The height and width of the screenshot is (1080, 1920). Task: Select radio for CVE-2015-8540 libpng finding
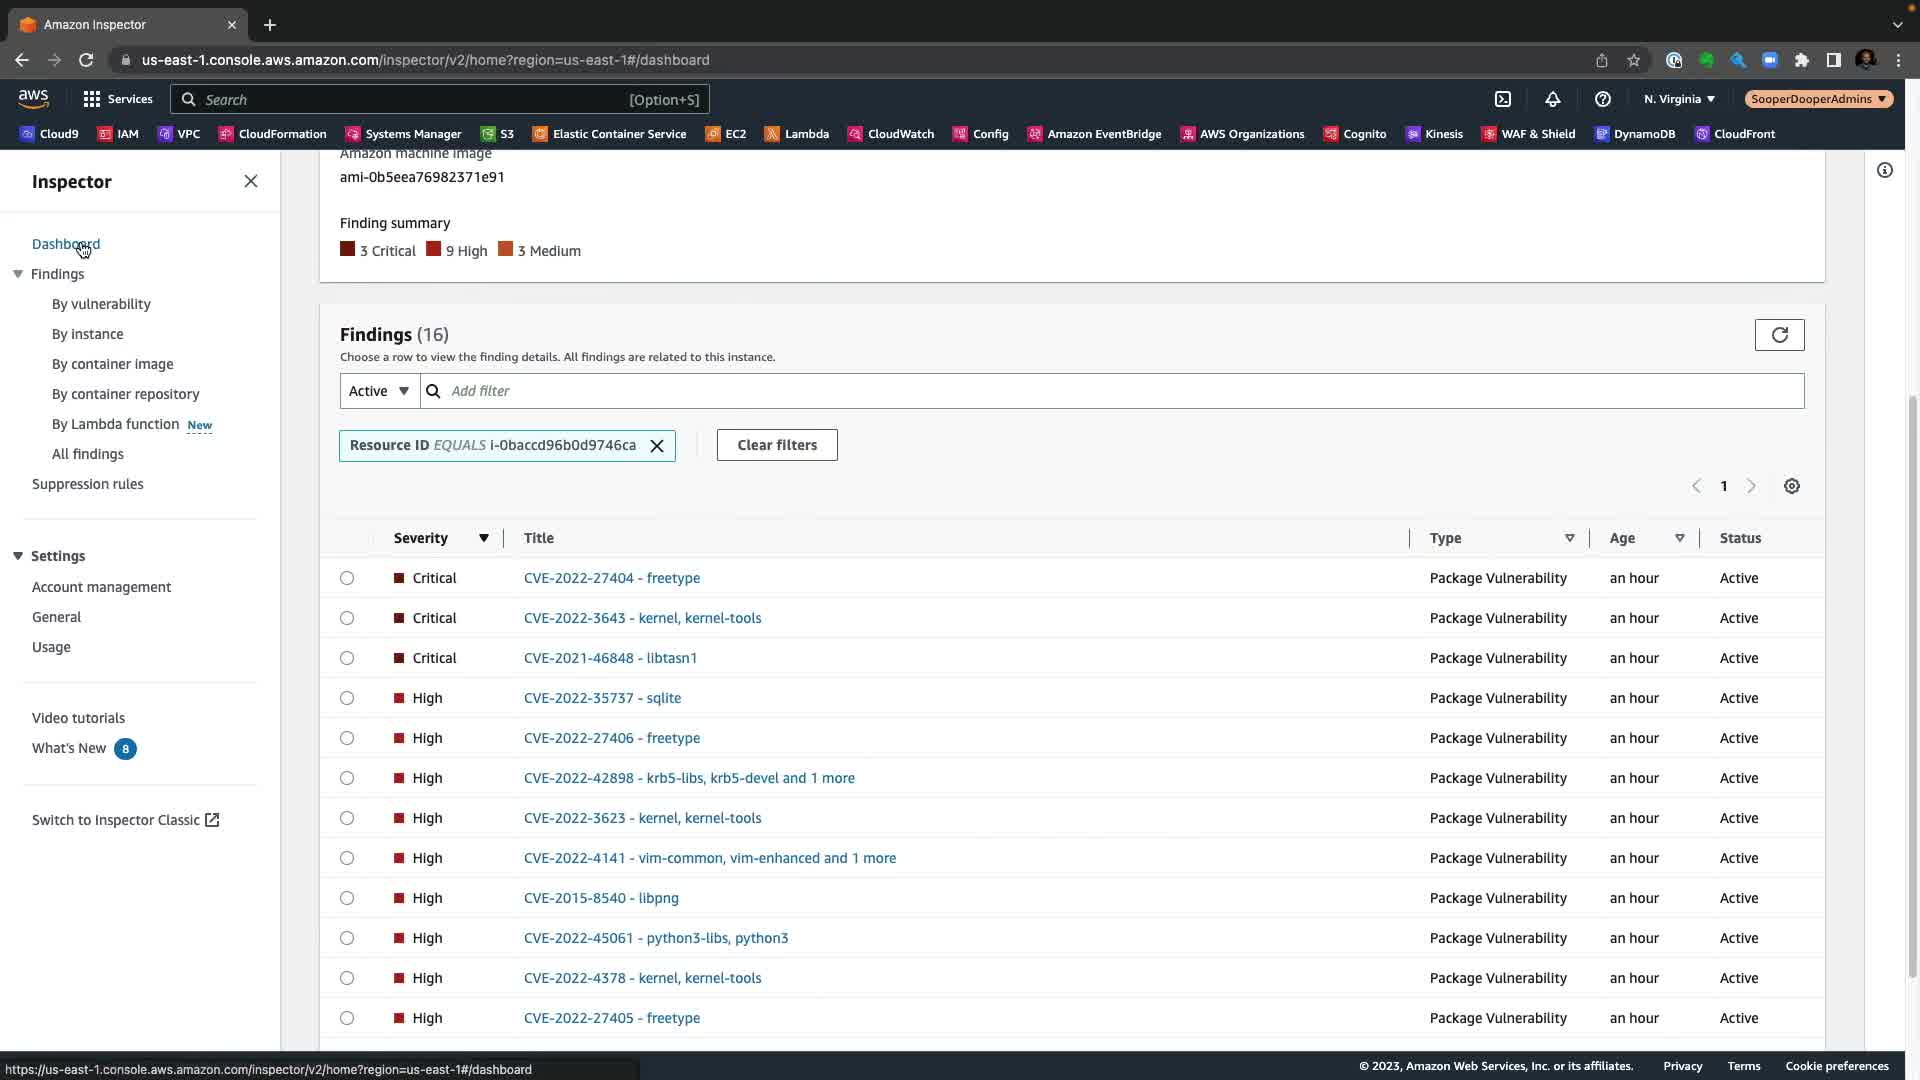click(347, 898)
